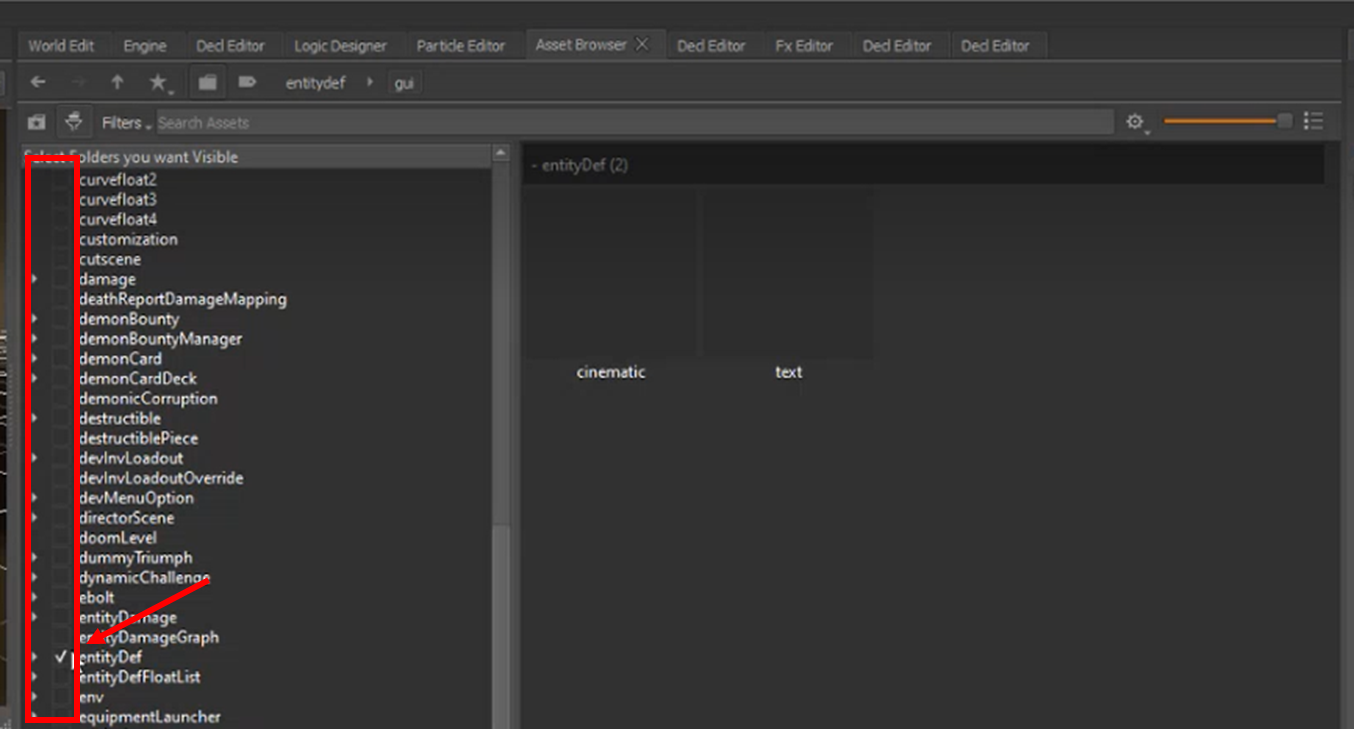Open the Engine tab
This screenshot has width=1354, height=729.
pos(145,46)
